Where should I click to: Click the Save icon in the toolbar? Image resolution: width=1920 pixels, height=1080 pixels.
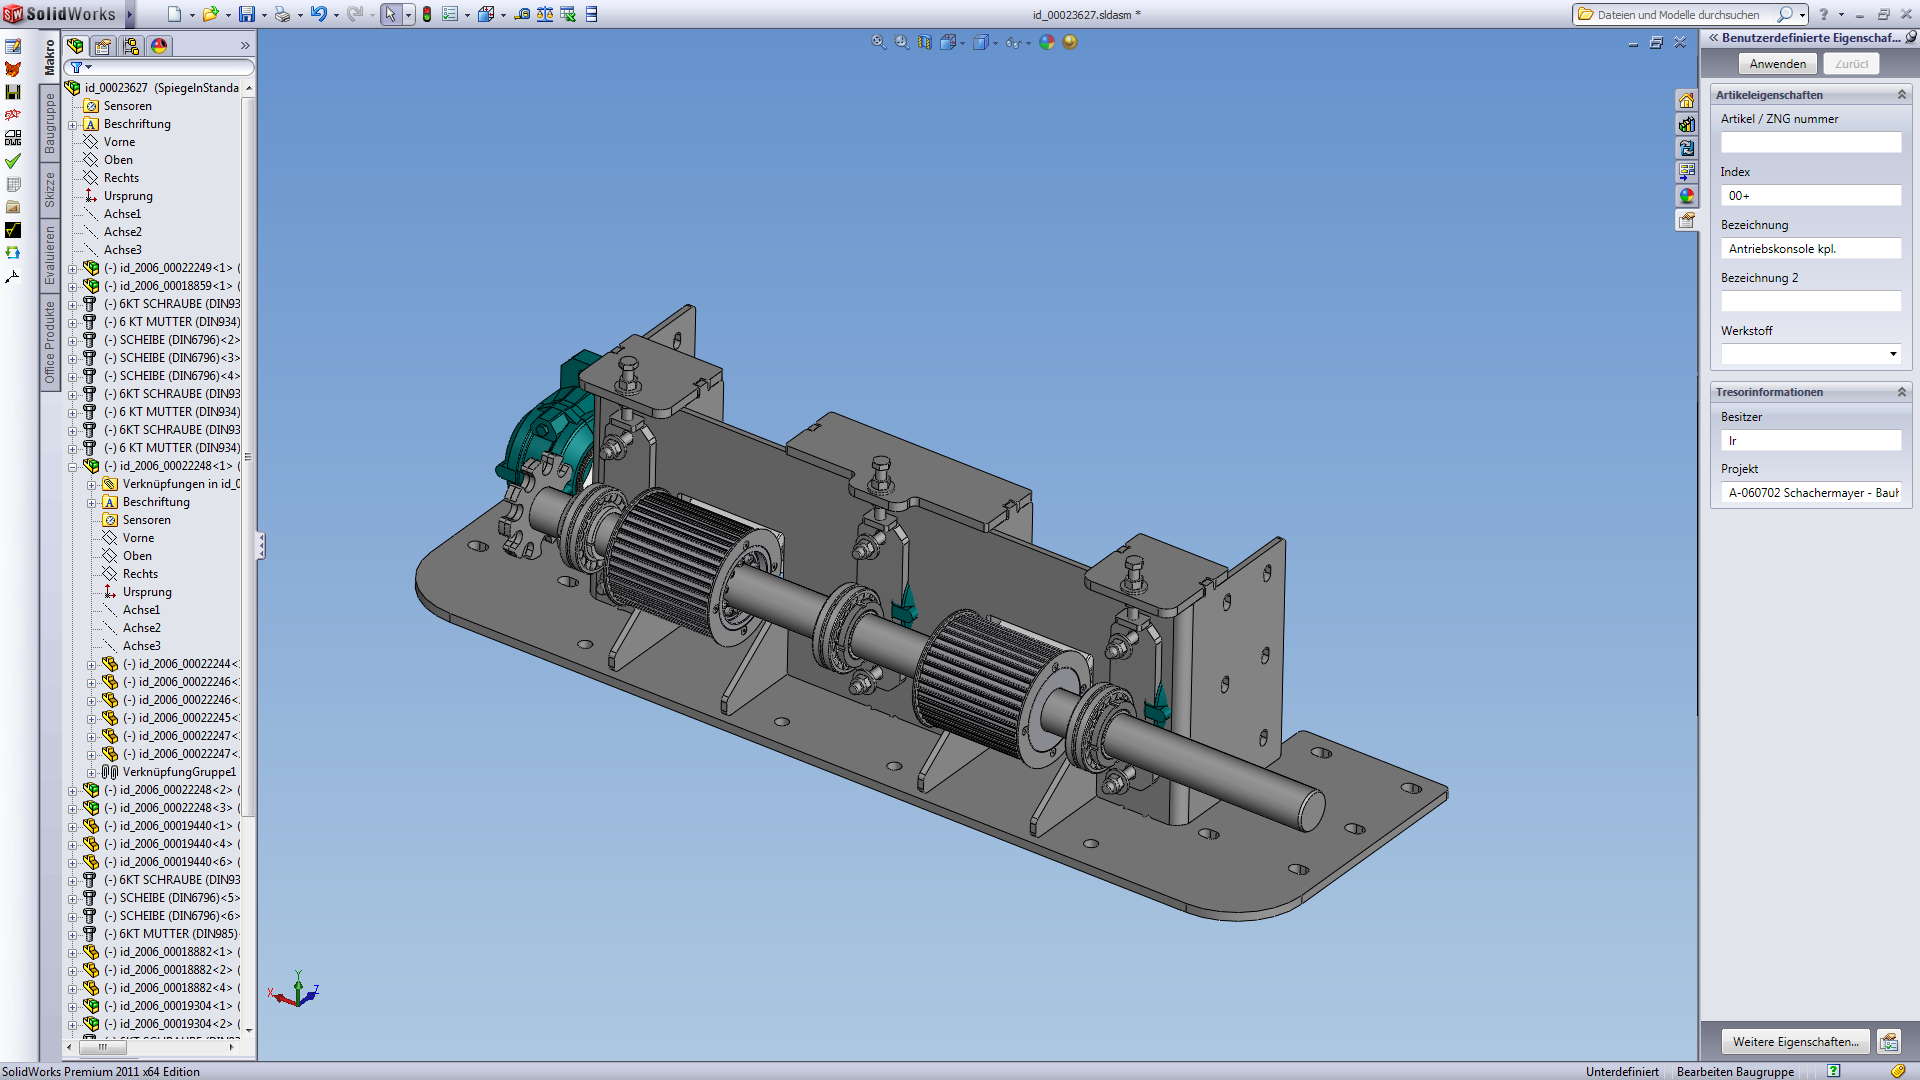pos(246,14)
